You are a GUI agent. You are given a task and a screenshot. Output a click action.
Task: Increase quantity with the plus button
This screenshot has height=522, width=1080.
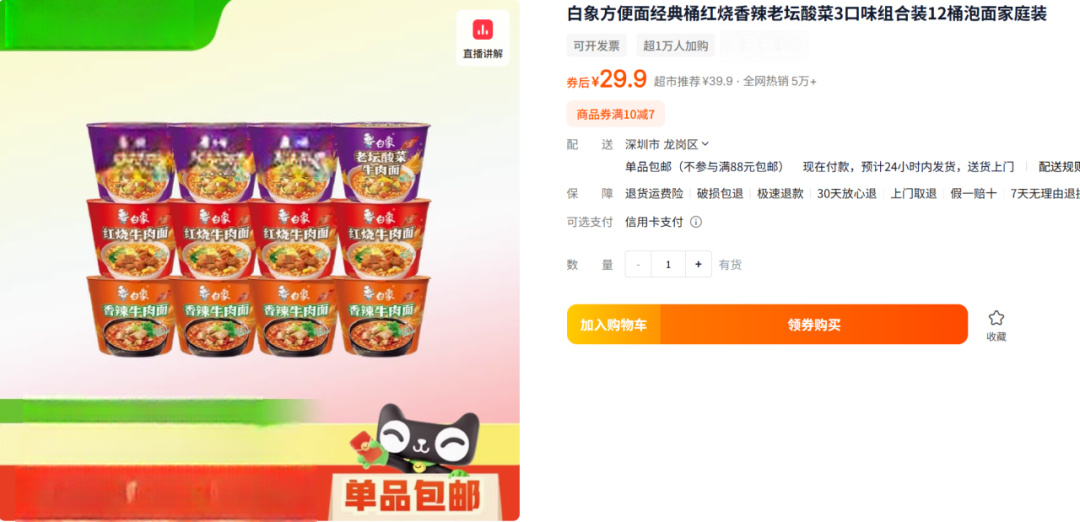click(x=698, y=264)
